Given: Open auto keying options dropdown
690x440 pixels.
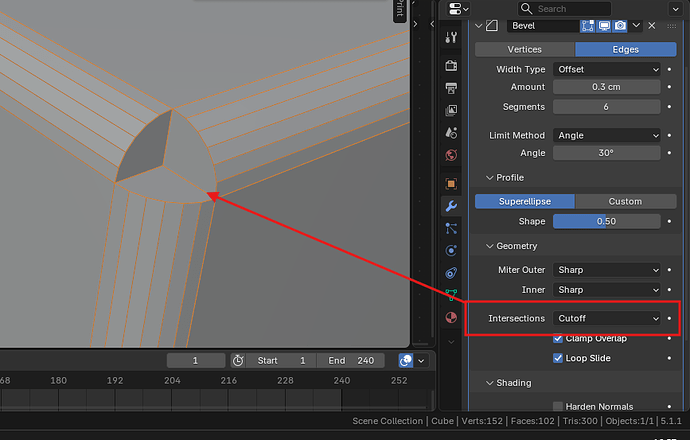Looking at the screenshot, I should (421, 360).
